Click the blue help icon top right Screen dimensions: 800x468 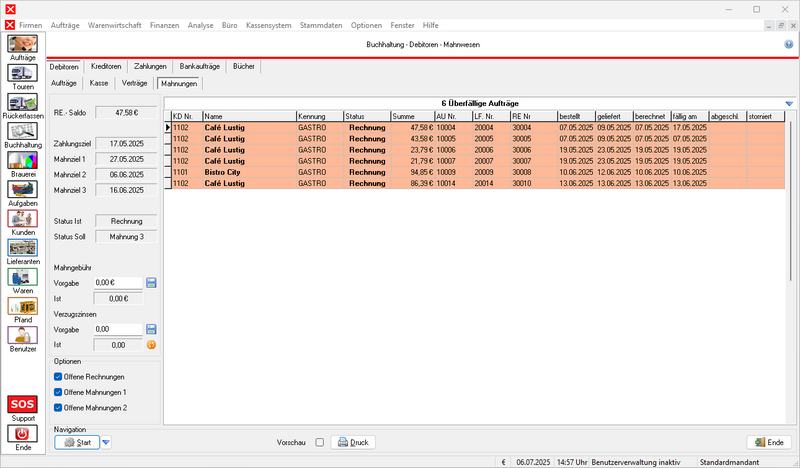[789, 45]
